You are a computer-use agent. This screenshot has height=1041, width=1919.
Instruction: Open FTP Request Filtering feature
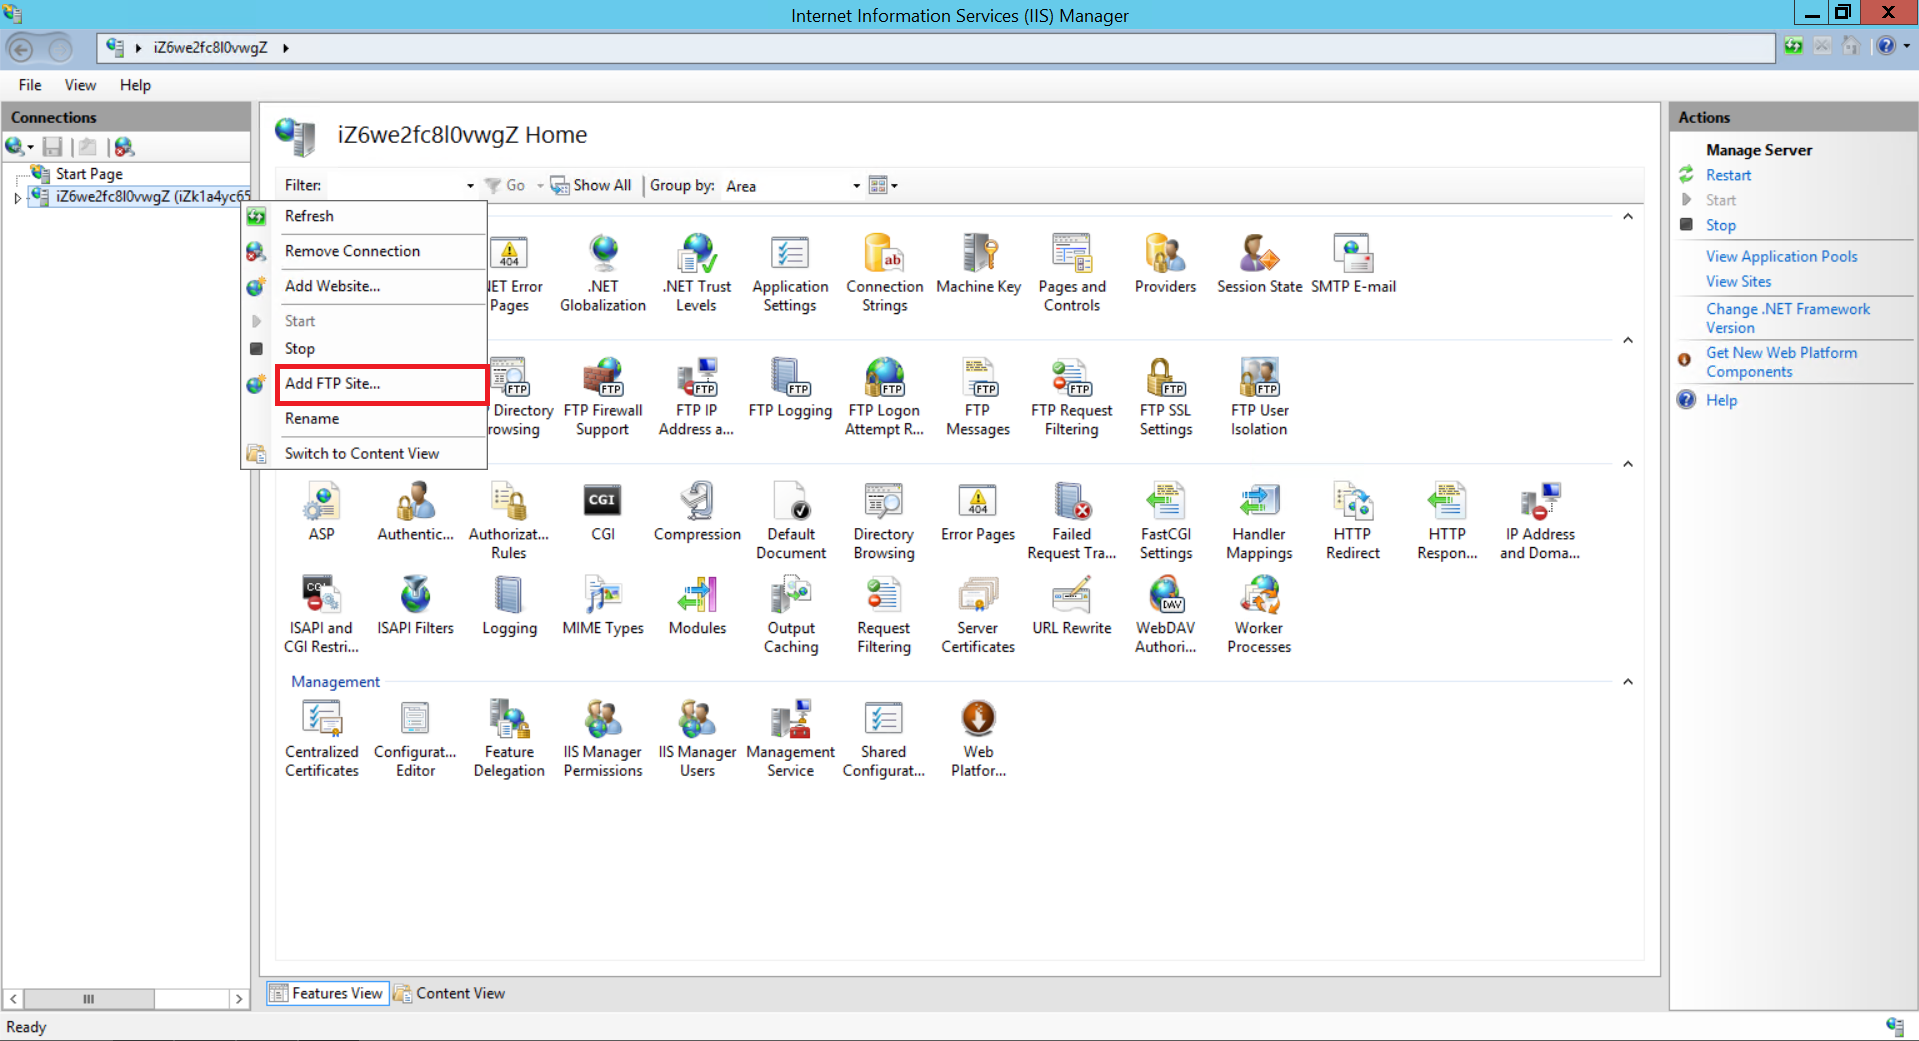click(1072, 397)
